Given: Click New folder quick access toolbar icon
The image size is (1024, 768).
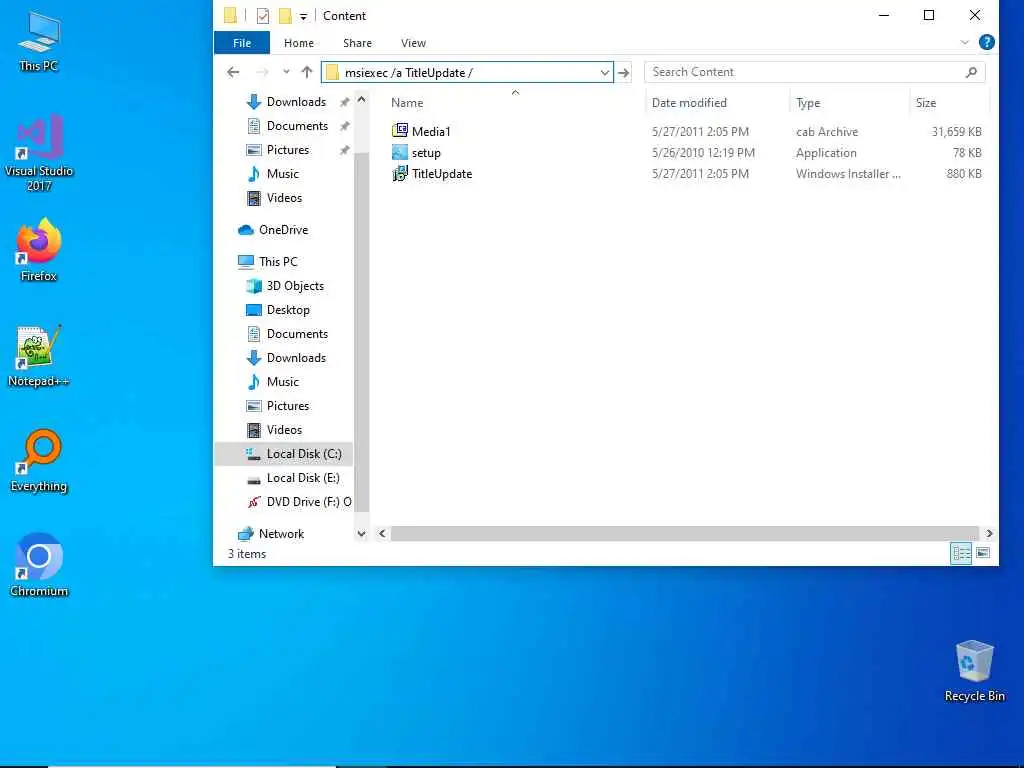Looking at the screenshot, I should (x=285, y=16).
